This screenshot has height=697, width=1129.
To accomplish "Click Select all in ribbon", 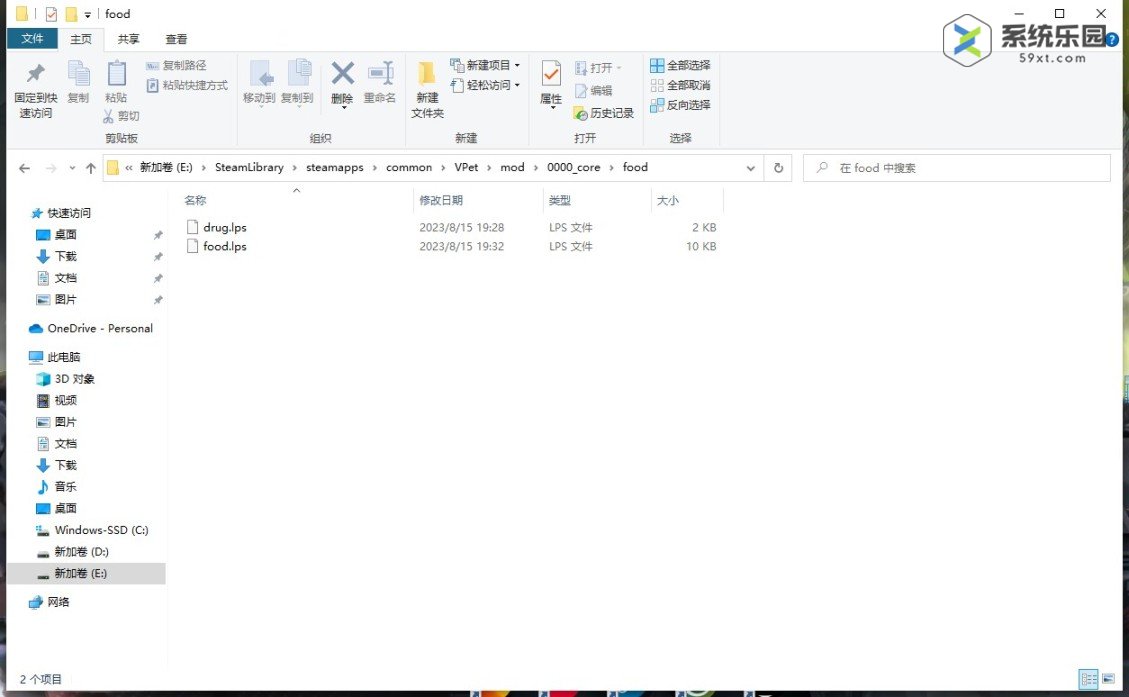I will (x=680, y=65).
